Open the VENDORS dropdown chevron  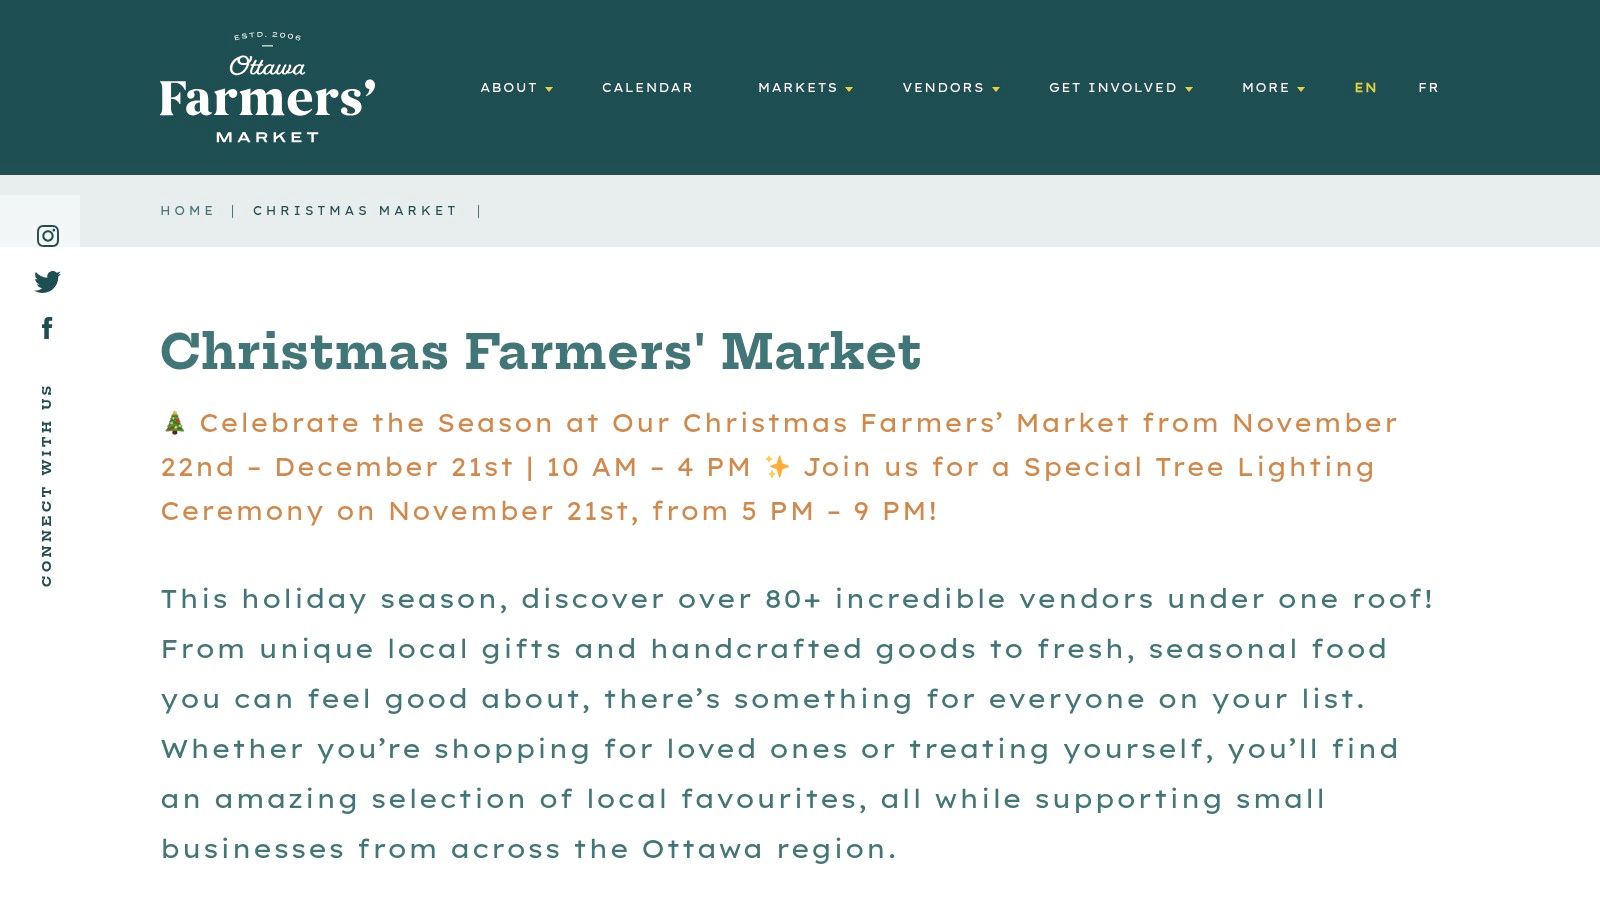[996, 90]
